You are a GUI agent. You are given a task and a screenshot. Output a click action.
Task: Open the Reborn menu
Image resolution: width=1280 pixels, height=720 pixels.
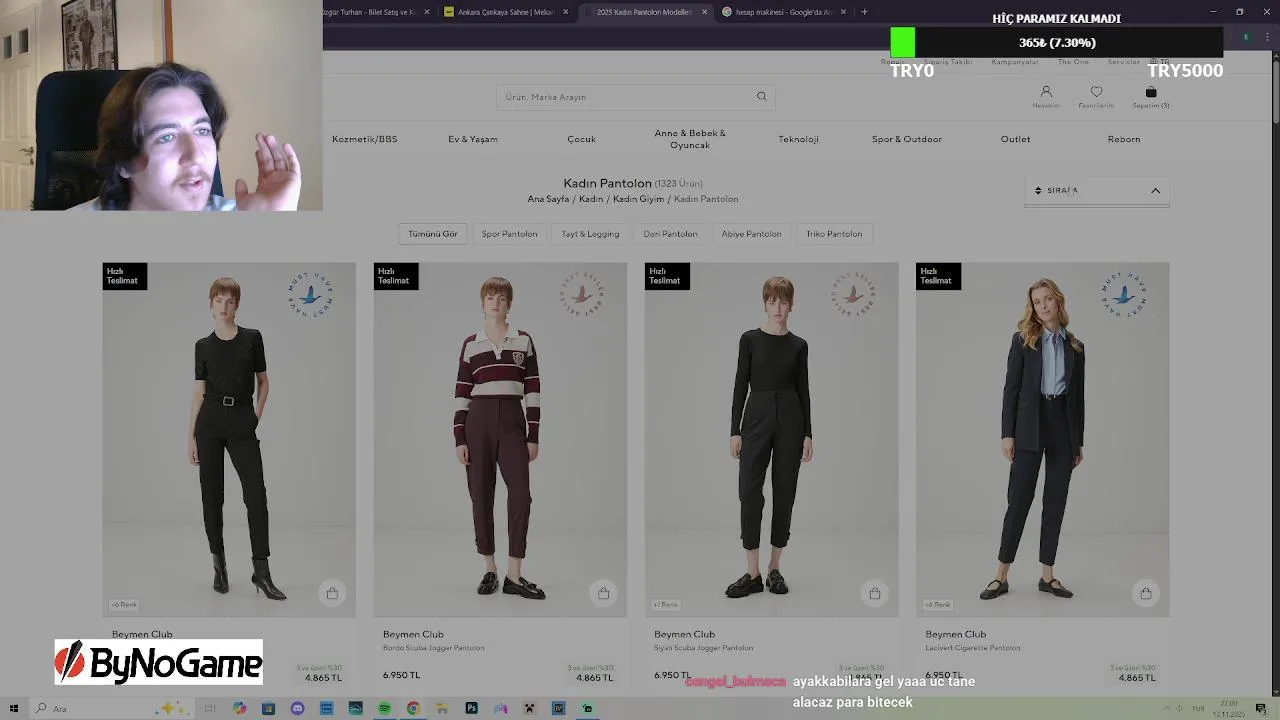pos(1124,139)
